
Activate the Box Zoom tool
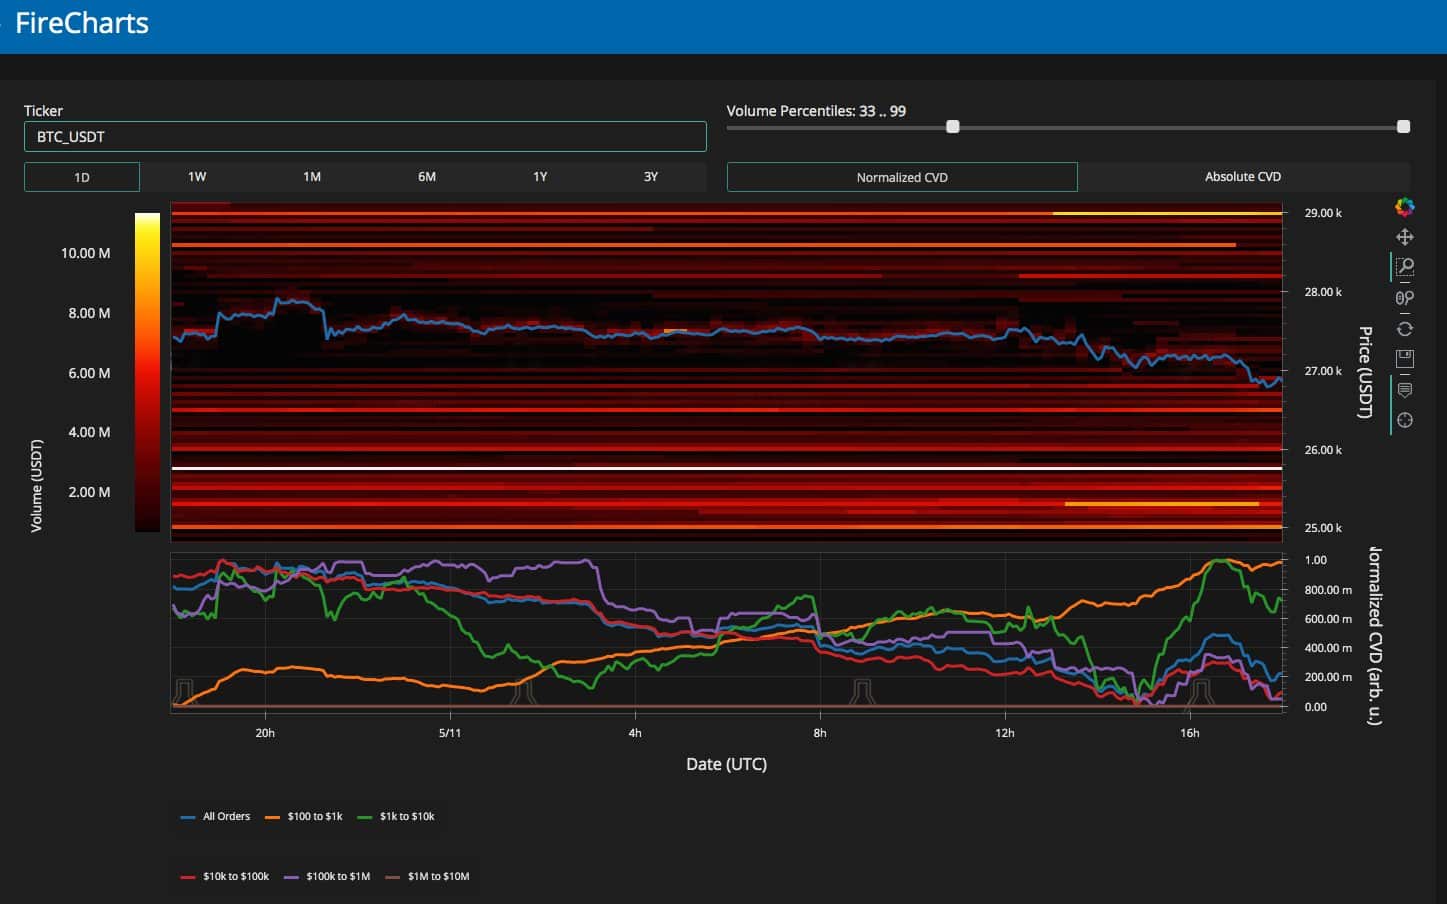click(x=1405, y=267)
